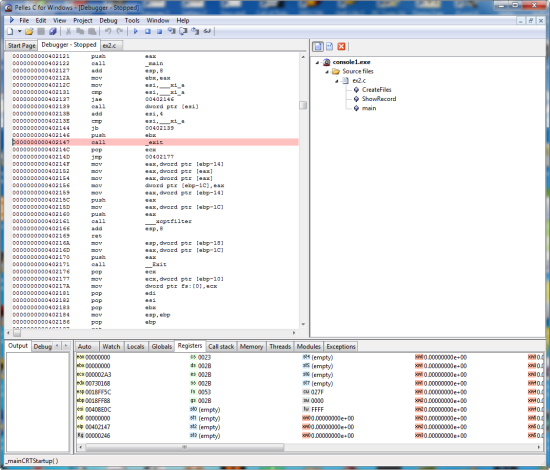Open the Help menu
Image resolution: width=550 pixels, height=470 pixels.
tap(183, 20)
